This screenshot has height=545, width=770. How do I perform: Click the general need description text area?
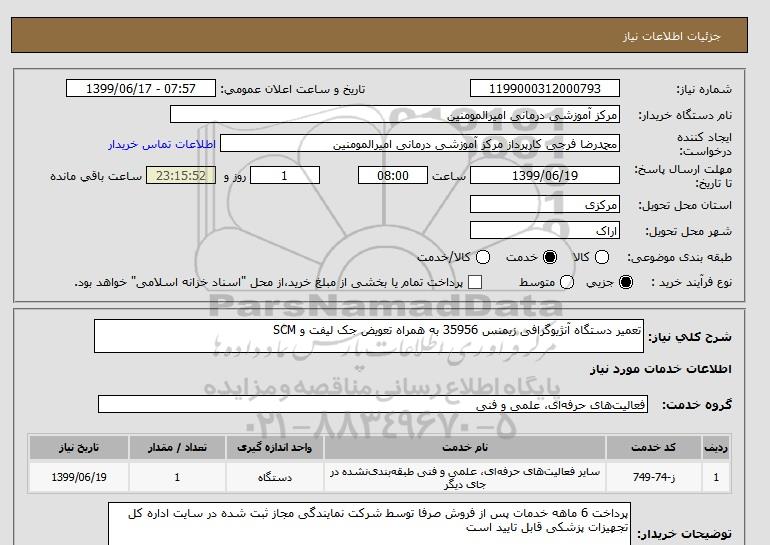point(369,336)
